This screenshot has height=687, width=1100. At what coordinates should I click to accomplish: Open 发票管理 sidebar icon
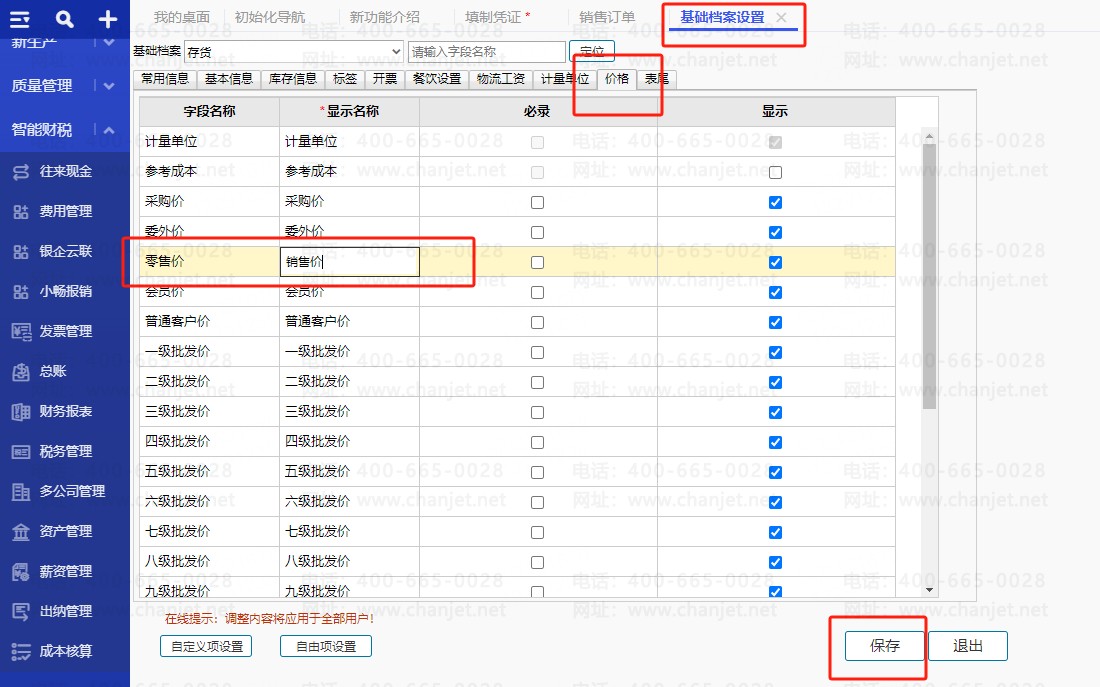click(21, 331)
